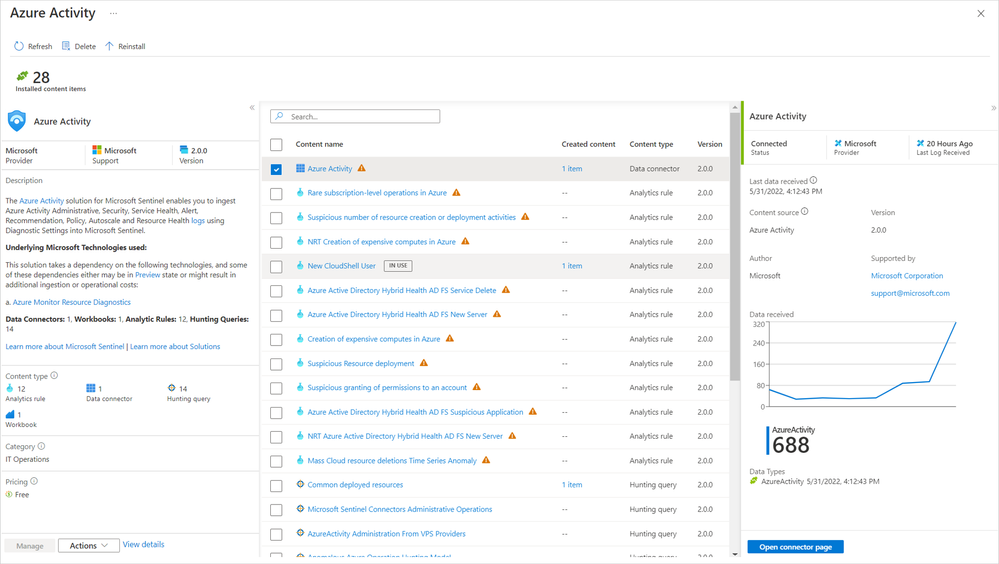Check the Suspicious Resource deployment checkbox

(276, 364)
